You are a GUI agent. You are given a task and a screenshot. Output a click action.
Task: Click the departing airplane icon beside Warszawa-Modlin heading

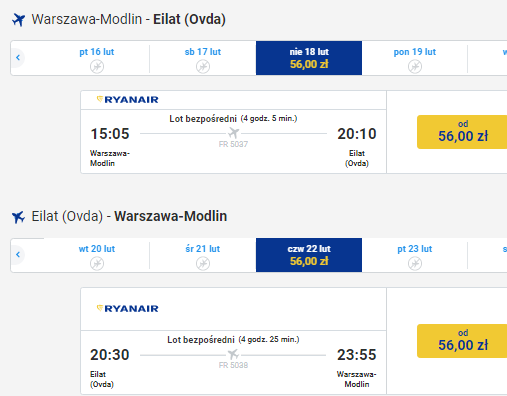[18, 20]
